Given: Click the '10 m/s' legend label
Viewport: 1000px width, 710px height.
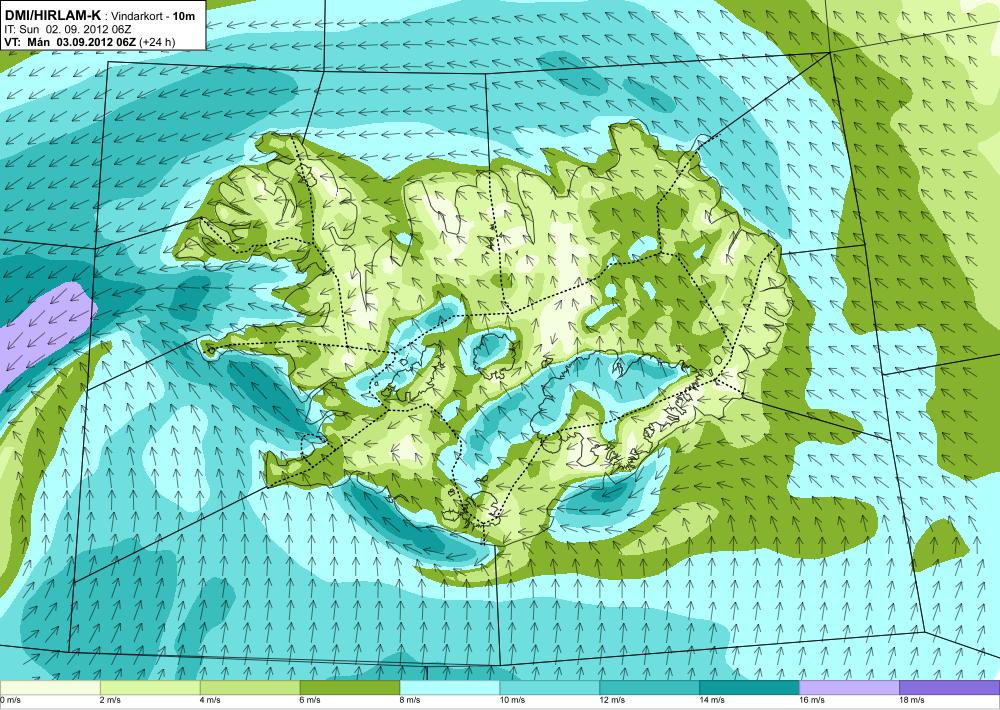Looking at the screenshot, I should click(x=513, y=700).
